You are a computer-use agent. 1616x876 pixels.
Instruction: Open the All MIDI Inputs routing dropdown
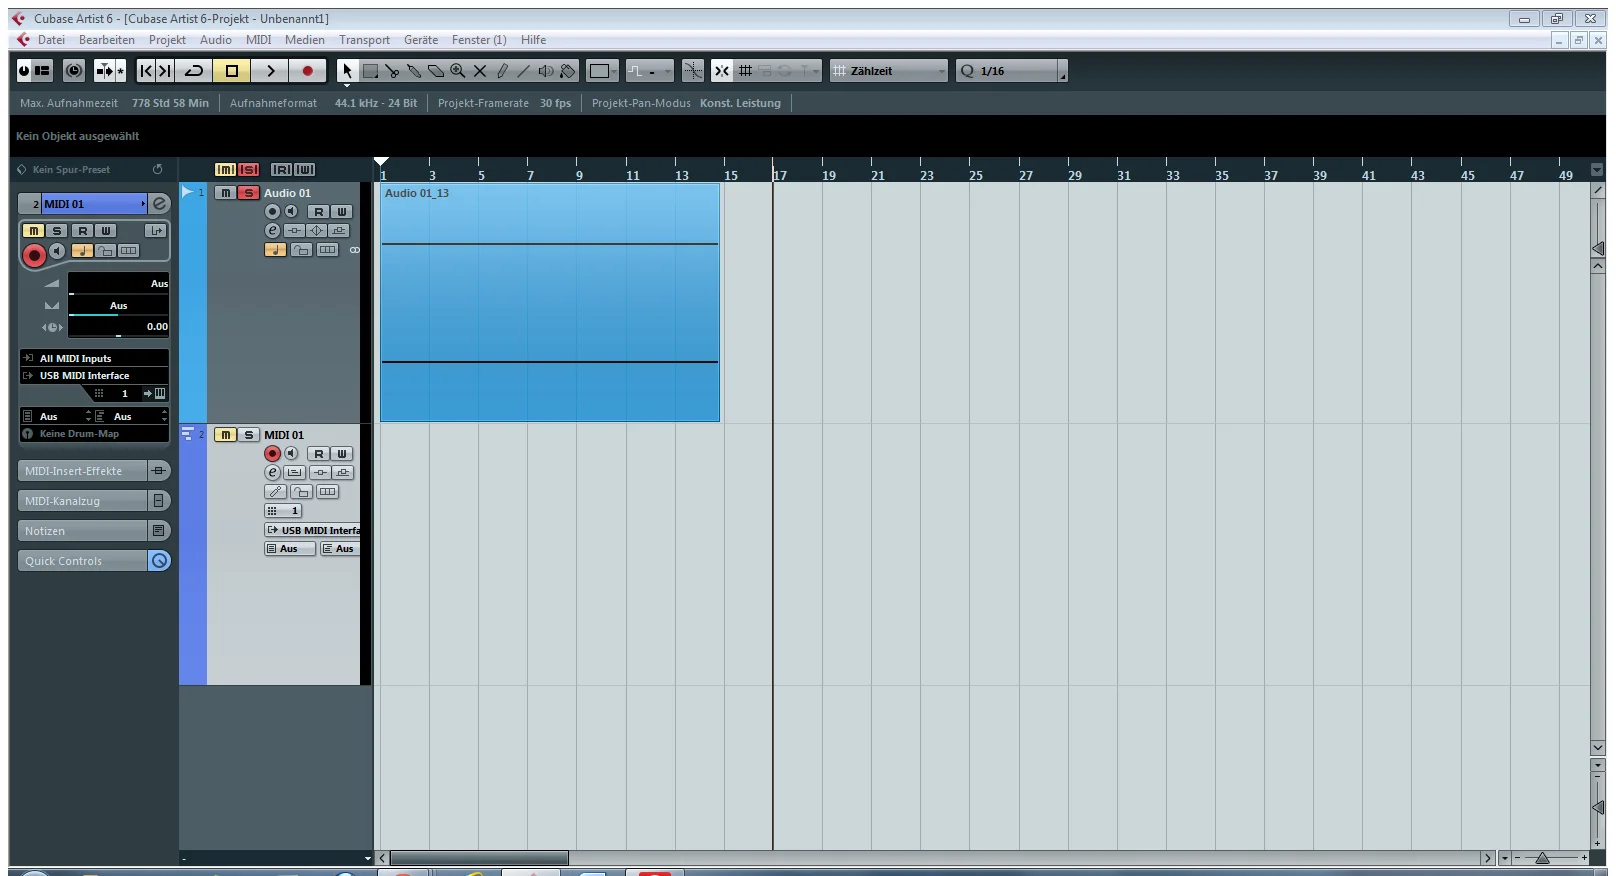[x=94, y=358]
